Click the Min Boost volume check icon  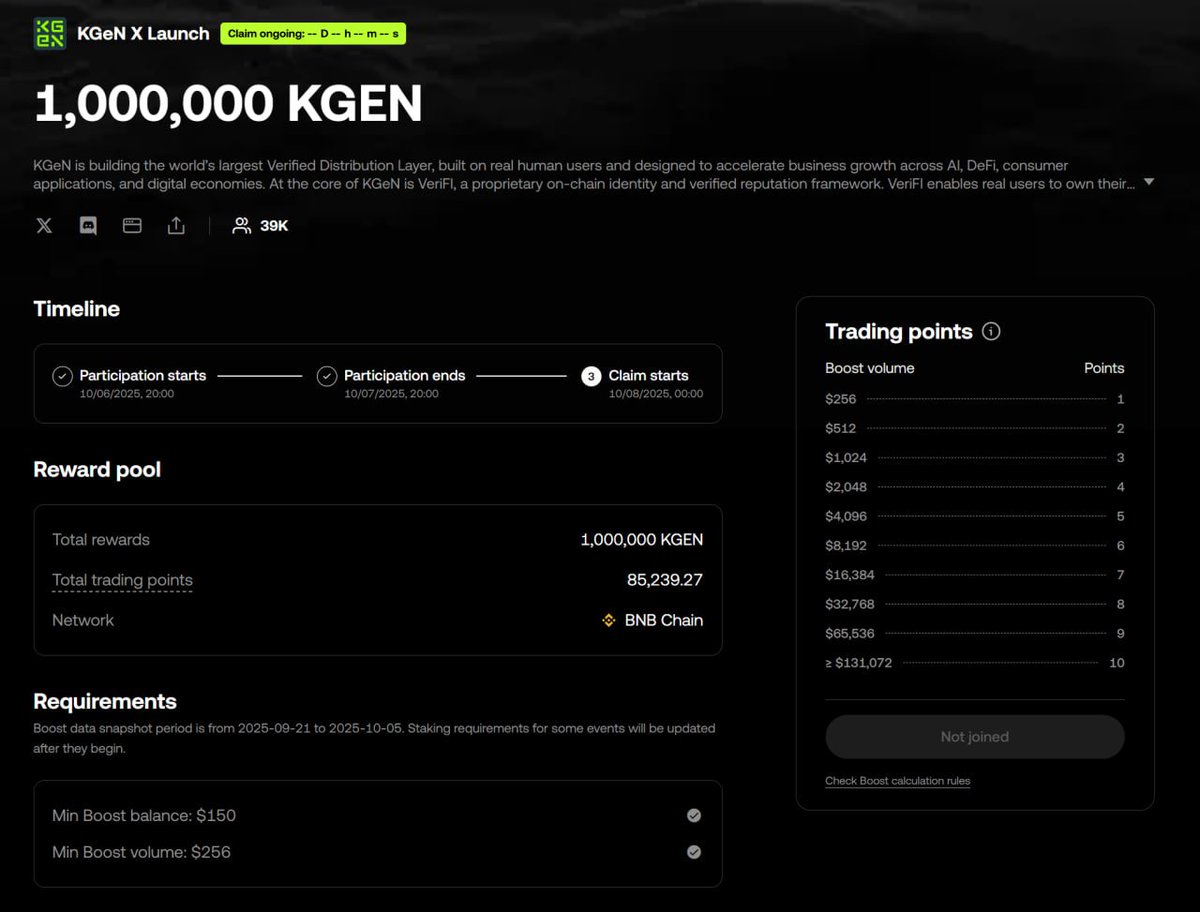point(694,852)
